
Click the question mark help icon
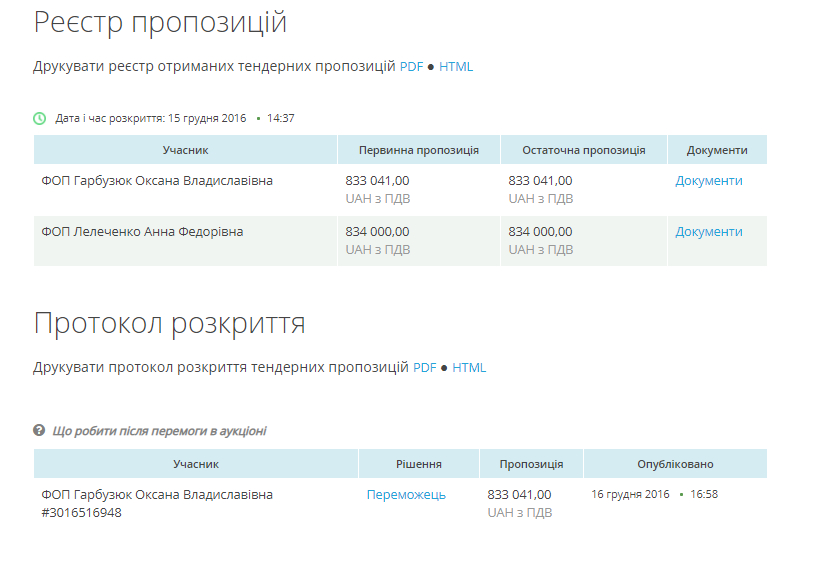tap(39, 430)
